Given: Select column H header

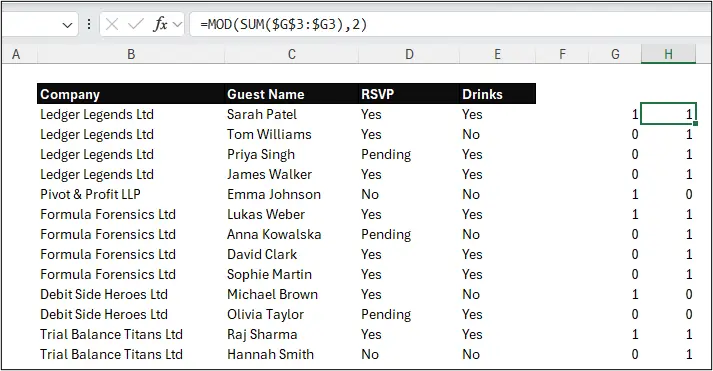Looking at the screenshot, I should point(668,55).
